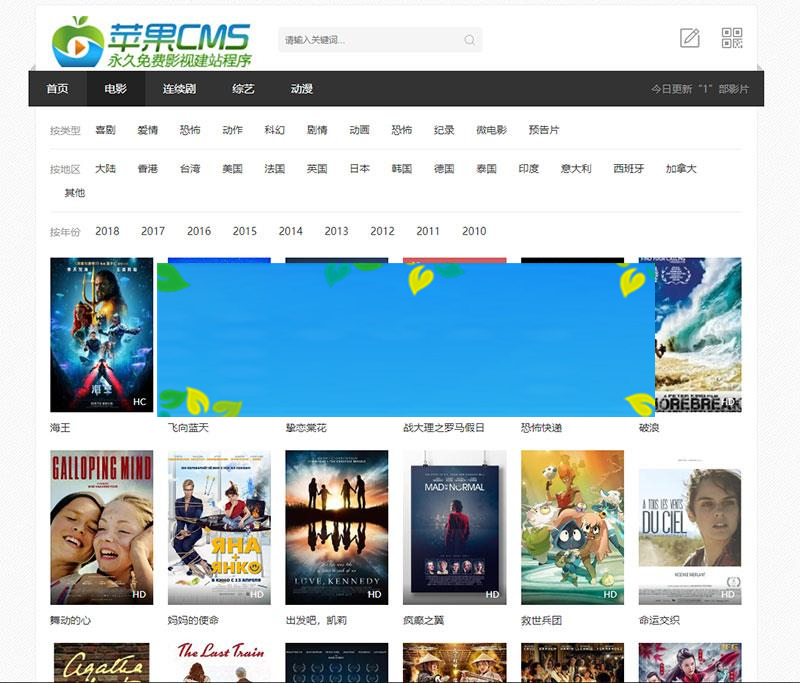Filter movies by year 2018

107,231
